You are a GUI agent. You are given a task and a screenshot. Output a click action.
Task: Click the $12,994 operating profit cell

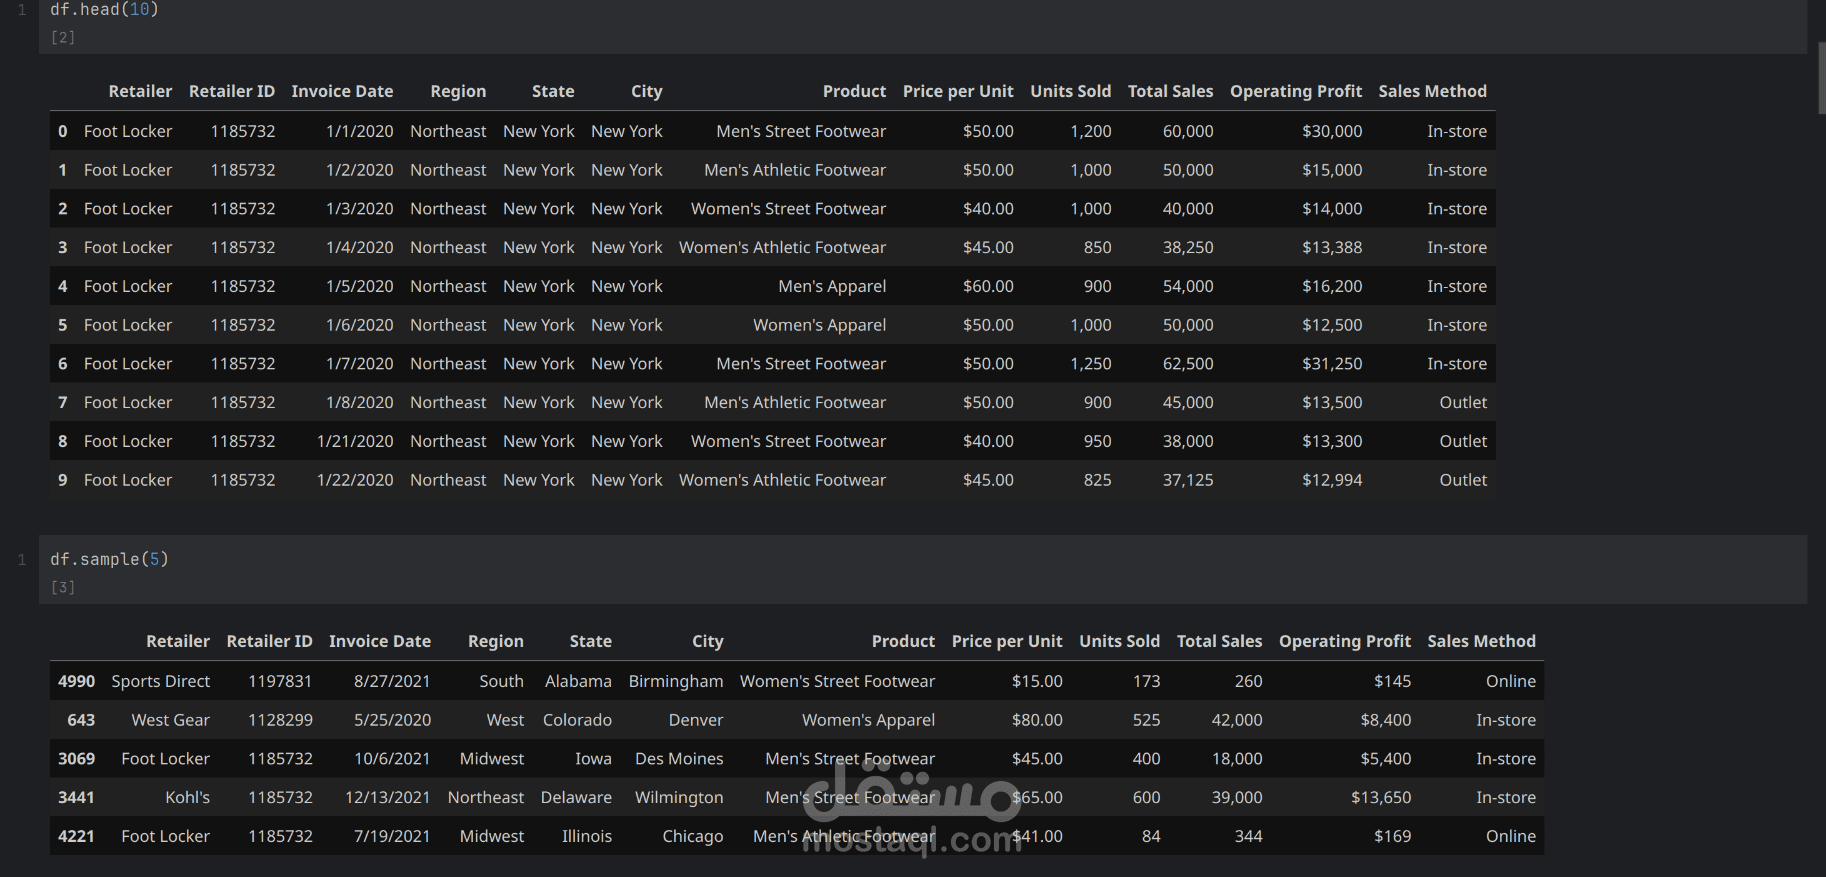point(1332,480)
